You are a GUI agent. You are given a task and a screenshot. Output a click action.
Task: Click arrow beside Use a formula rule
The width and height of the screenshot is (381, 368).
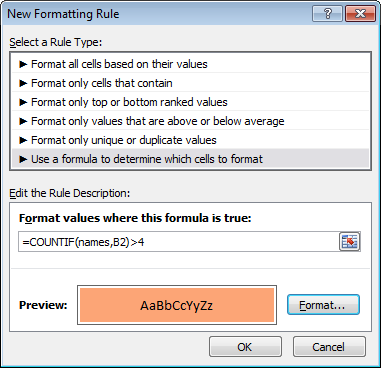point(23,159)
